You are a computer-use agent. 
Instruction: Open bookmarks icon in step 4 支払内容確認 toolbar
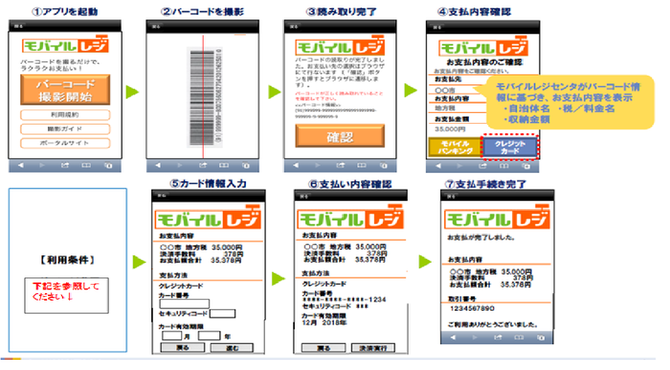tap(504, 166)
